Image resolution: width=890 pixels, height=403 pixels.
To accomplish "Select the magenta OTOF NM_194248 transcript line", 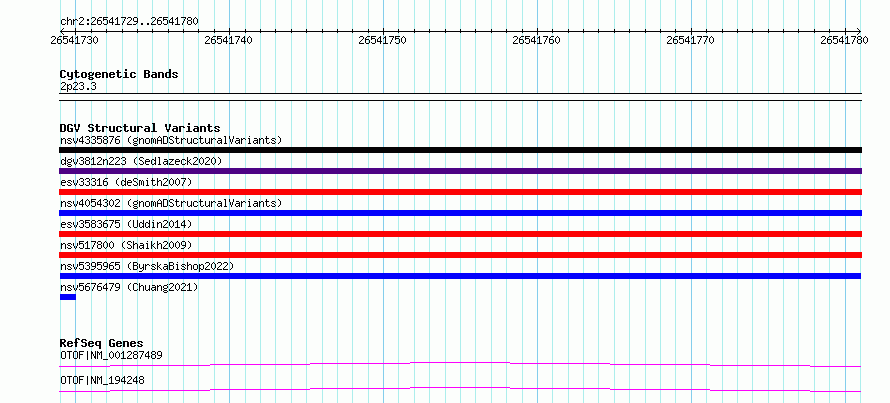I will 460,389.
